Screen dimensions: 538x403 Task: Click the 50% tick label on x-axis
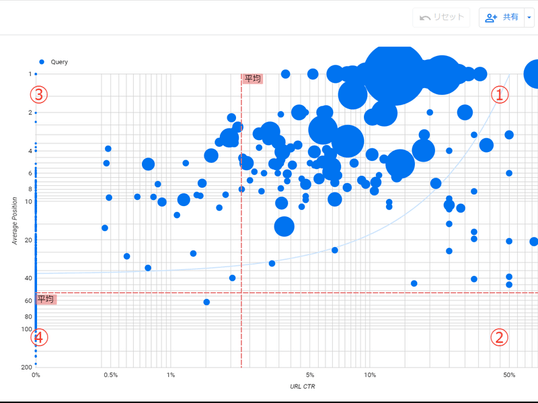pyautogui.click(x=509, y=375)
